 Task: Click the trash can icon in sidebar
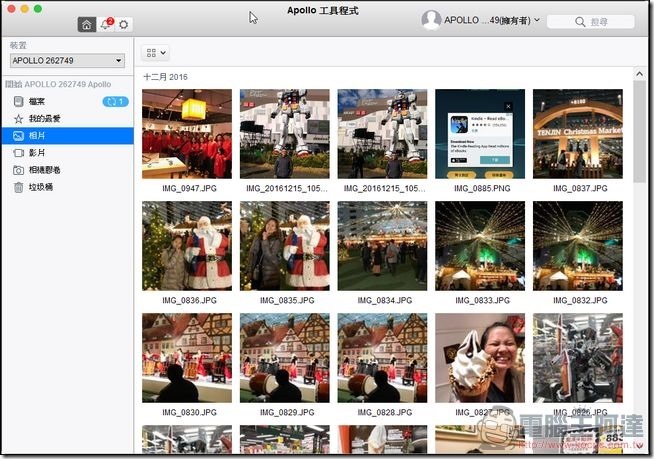(x=18, y=187)
